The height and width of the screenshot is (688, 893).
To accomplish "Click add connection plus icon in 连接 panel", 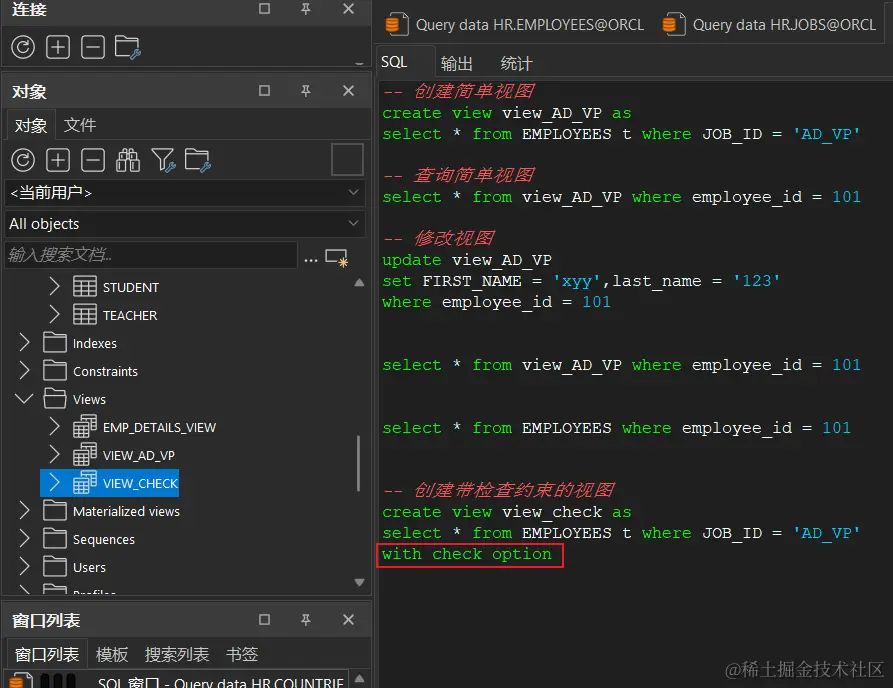I will pyautogui.click(x=58, y=47).
